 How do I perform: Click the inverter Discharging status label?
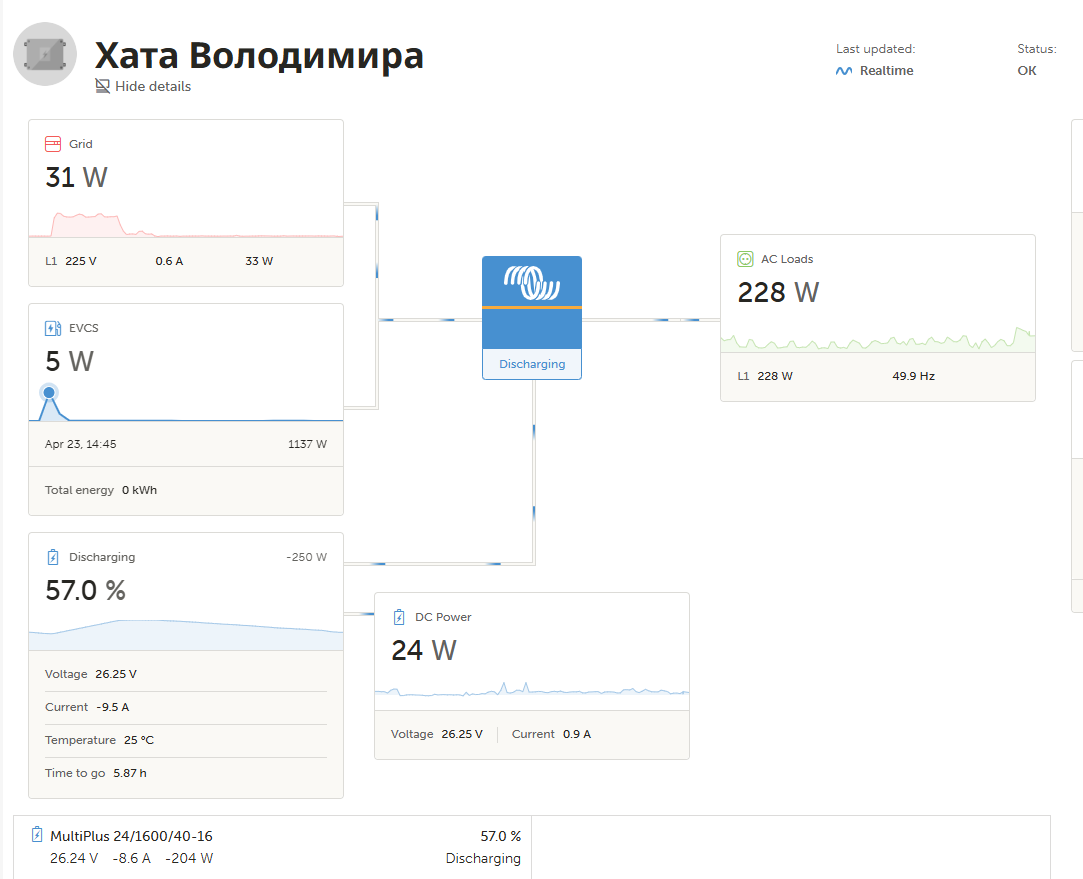(x=532, y=364)
